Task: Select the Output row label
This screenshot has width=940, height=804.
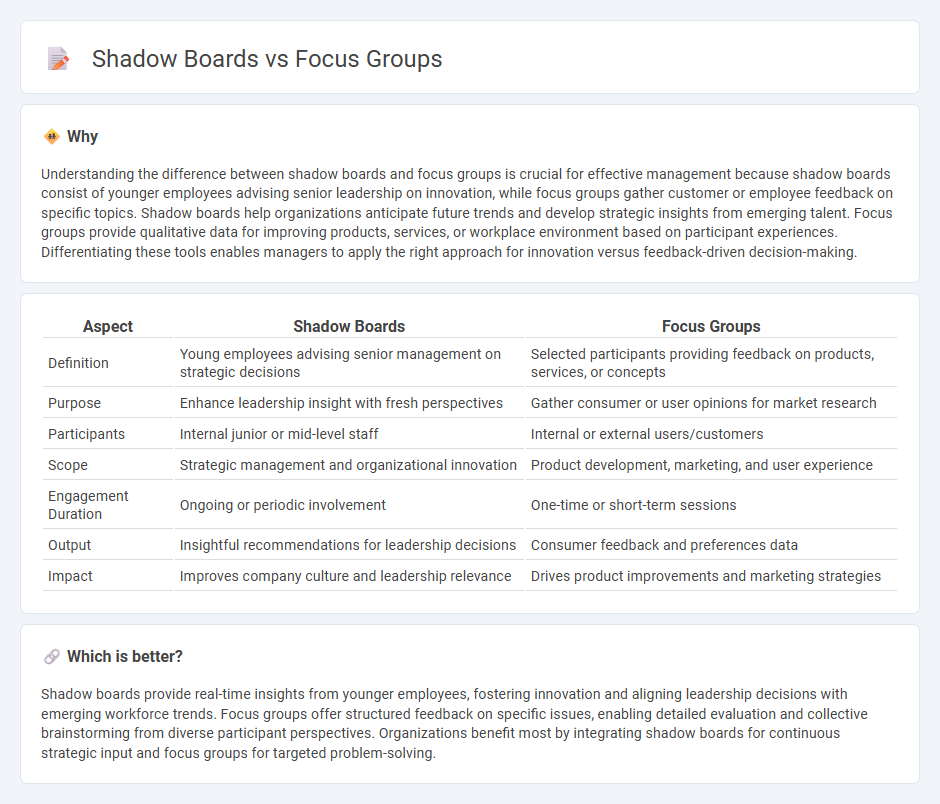Action: [70, 545]
